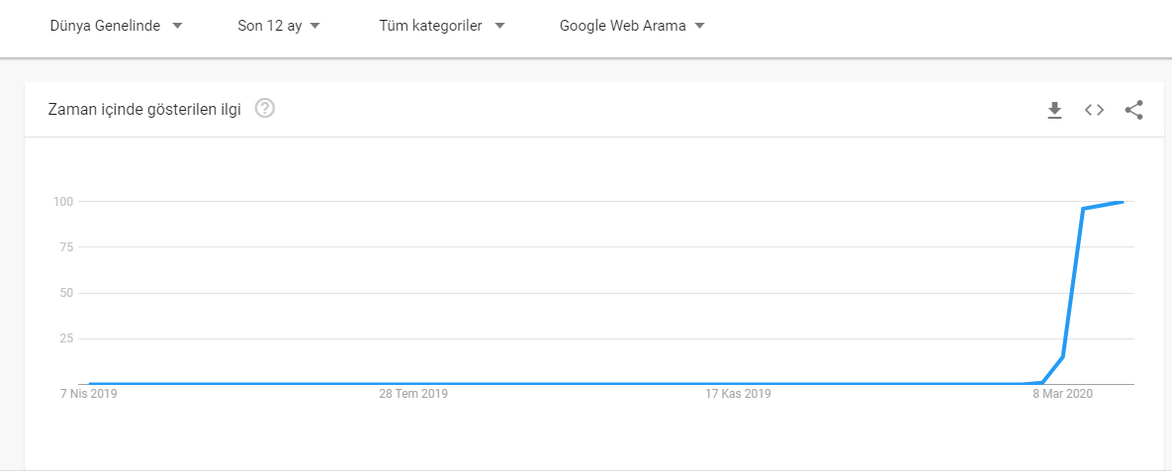Download the interest over time data
This screenshot has width=1172, height=475.
(x=1055, y=111)
